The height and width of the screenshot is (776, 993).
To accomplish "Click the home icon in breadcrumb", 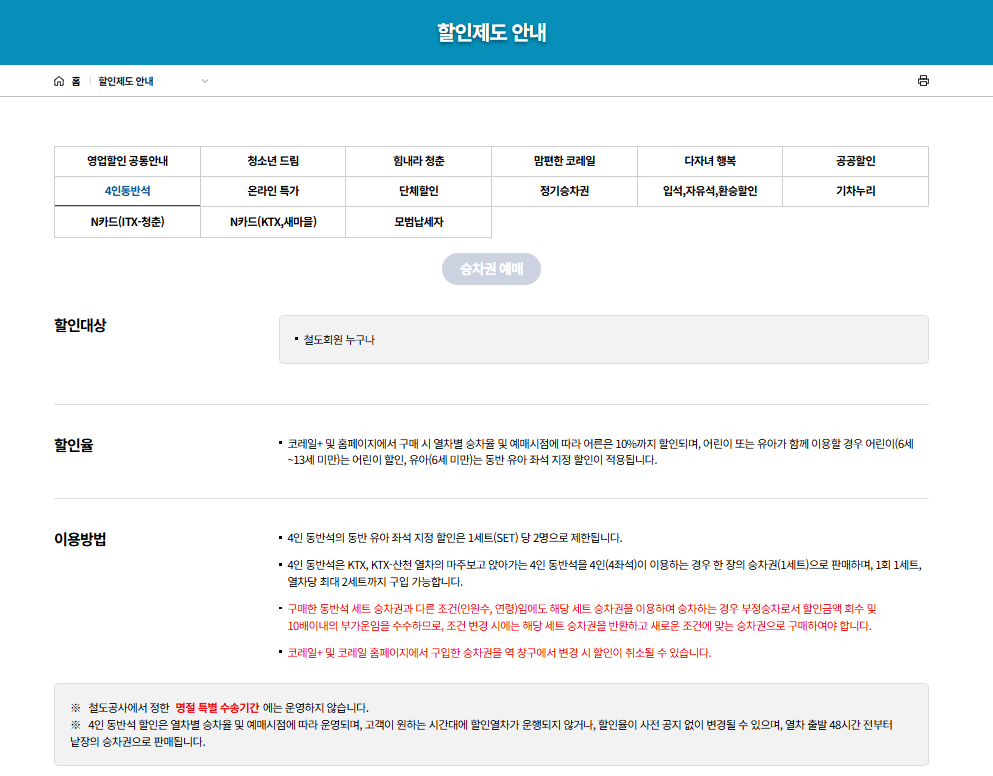I will click(59, 81).
